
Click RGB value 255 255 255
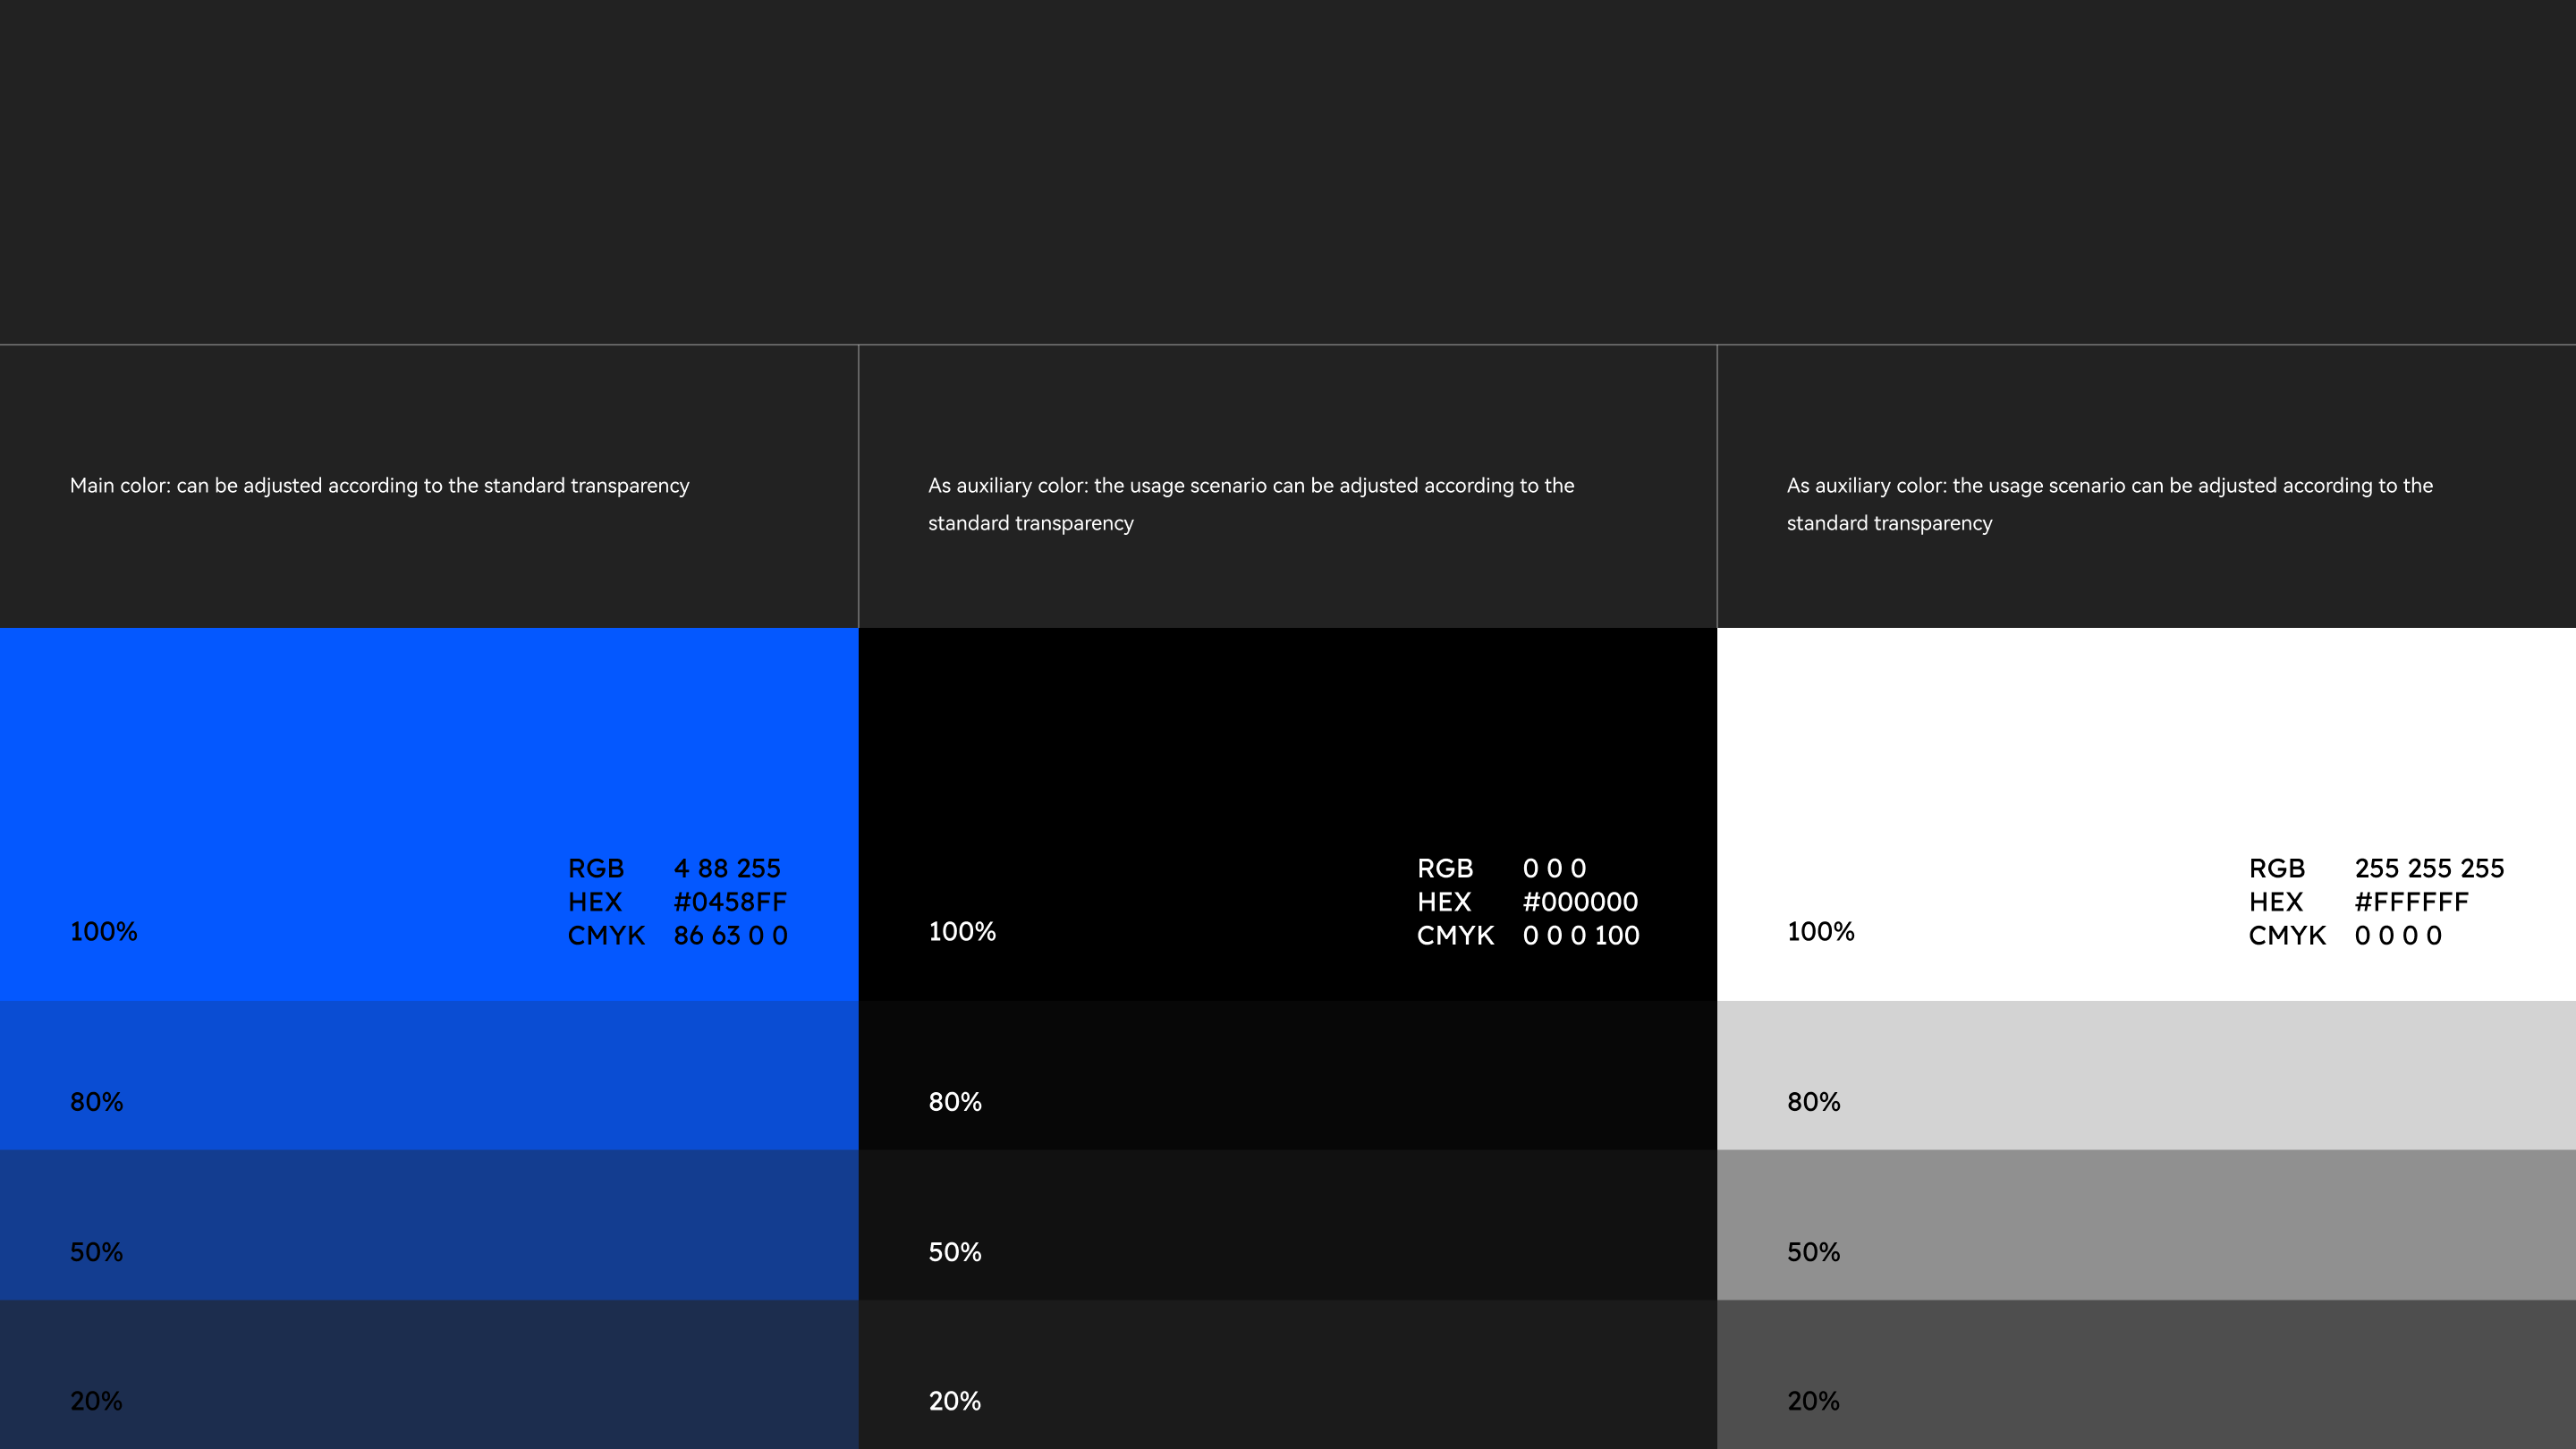tap(2429, 868)
